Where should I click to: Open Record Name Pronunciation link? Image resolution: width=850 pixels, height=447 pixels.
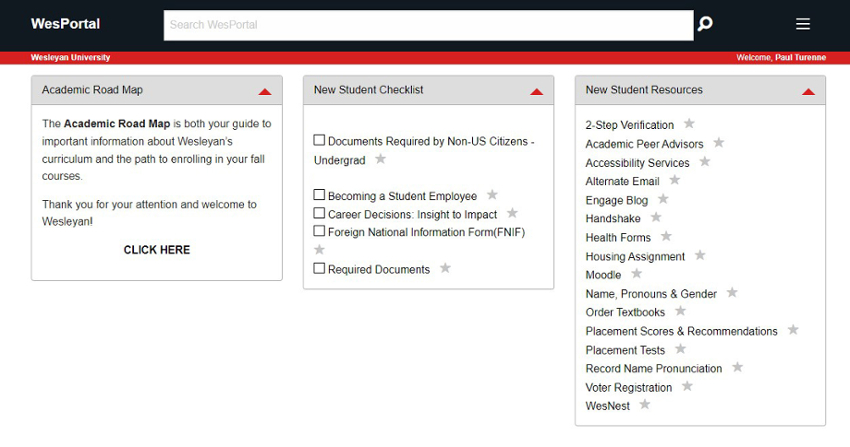(x=654, y=369)
